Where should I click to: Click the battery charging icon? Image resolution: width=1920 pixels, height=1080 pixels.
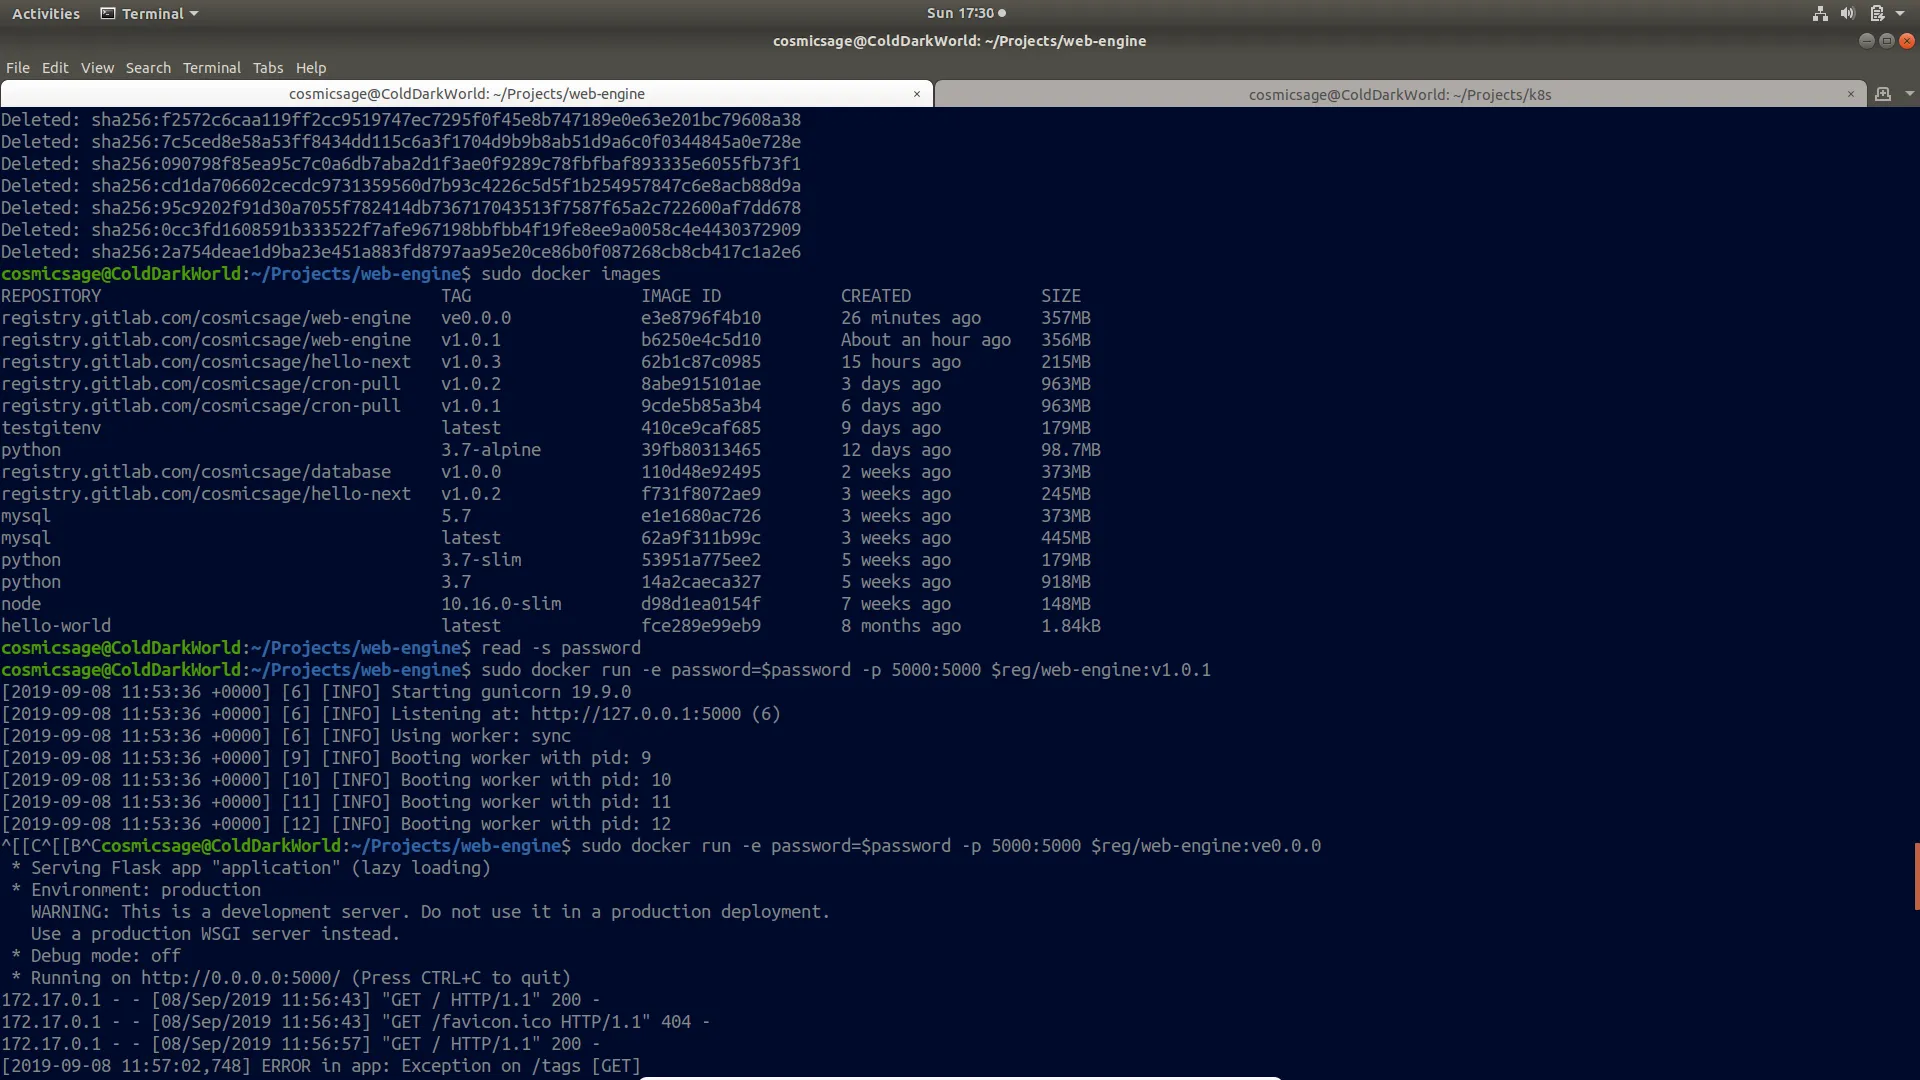[1877, 13]
